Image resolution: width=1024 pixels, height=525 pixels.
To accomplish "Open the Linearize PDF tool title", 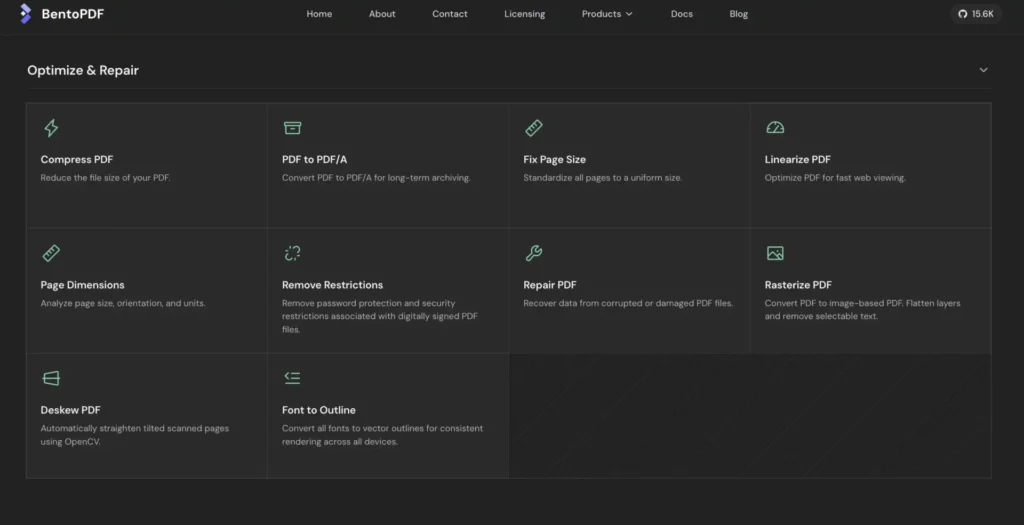I will (798, 159).
